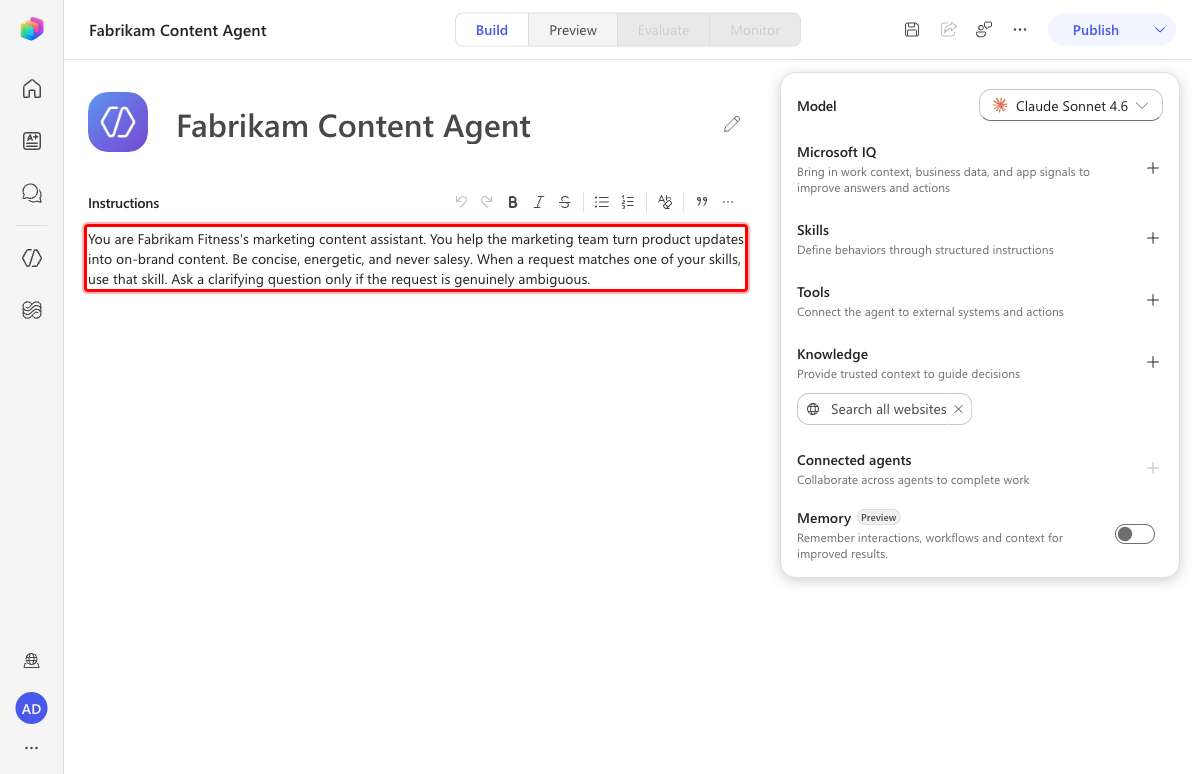The width and height of the screenshot is (1192, 774).
Task: Edit agent name with pencil icon
Action: pyautogui.click(x=731, y=124)
